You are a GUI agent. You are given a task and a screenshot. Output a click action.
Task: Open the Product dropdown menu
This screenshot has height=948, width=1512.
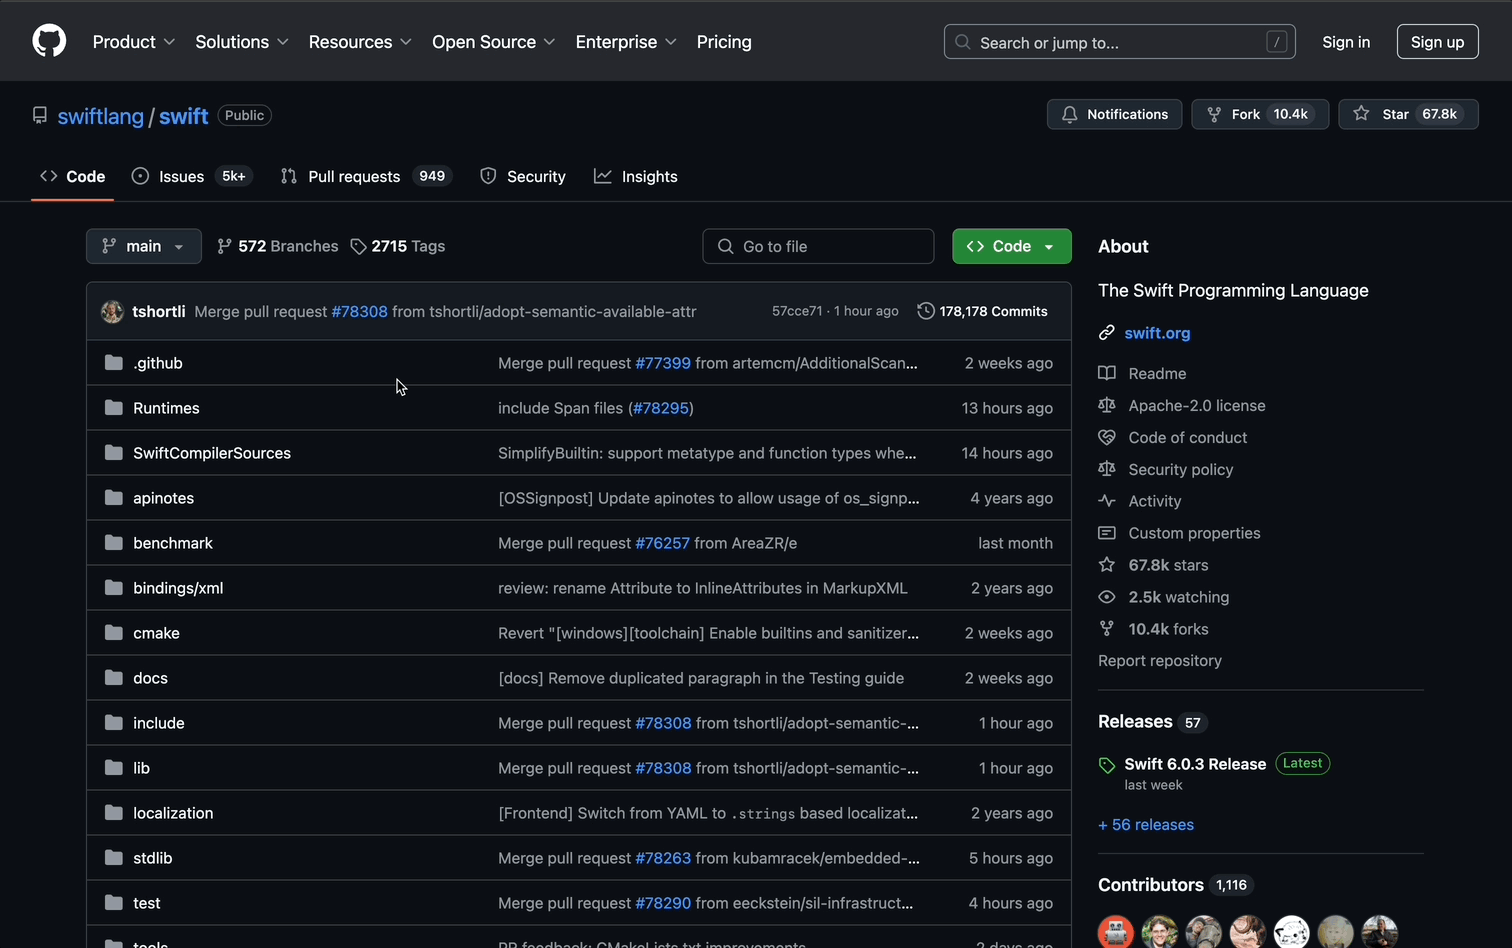134,42
